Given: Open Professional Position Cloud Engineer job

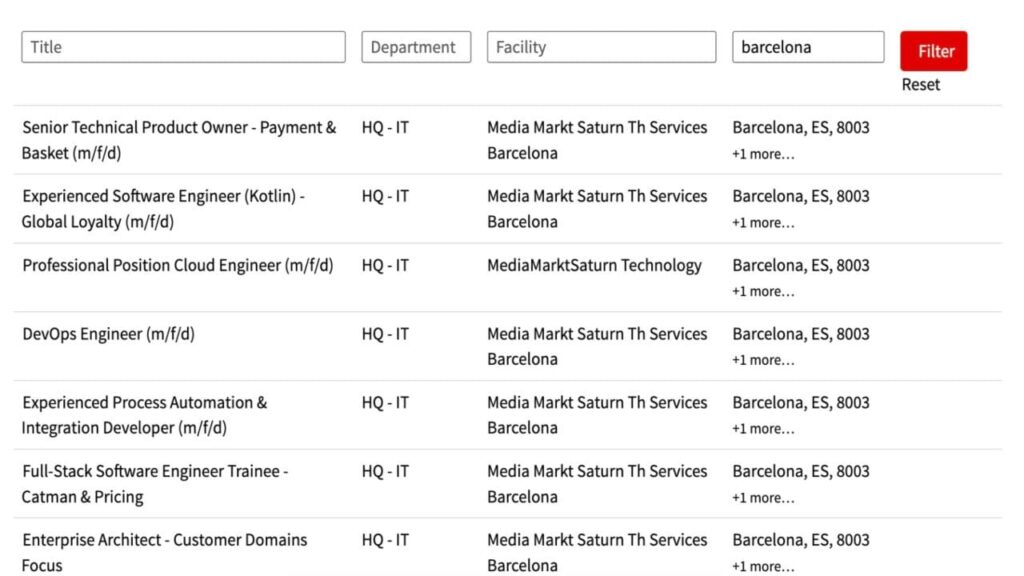Looking at the screenshot, I should (178, 265).
